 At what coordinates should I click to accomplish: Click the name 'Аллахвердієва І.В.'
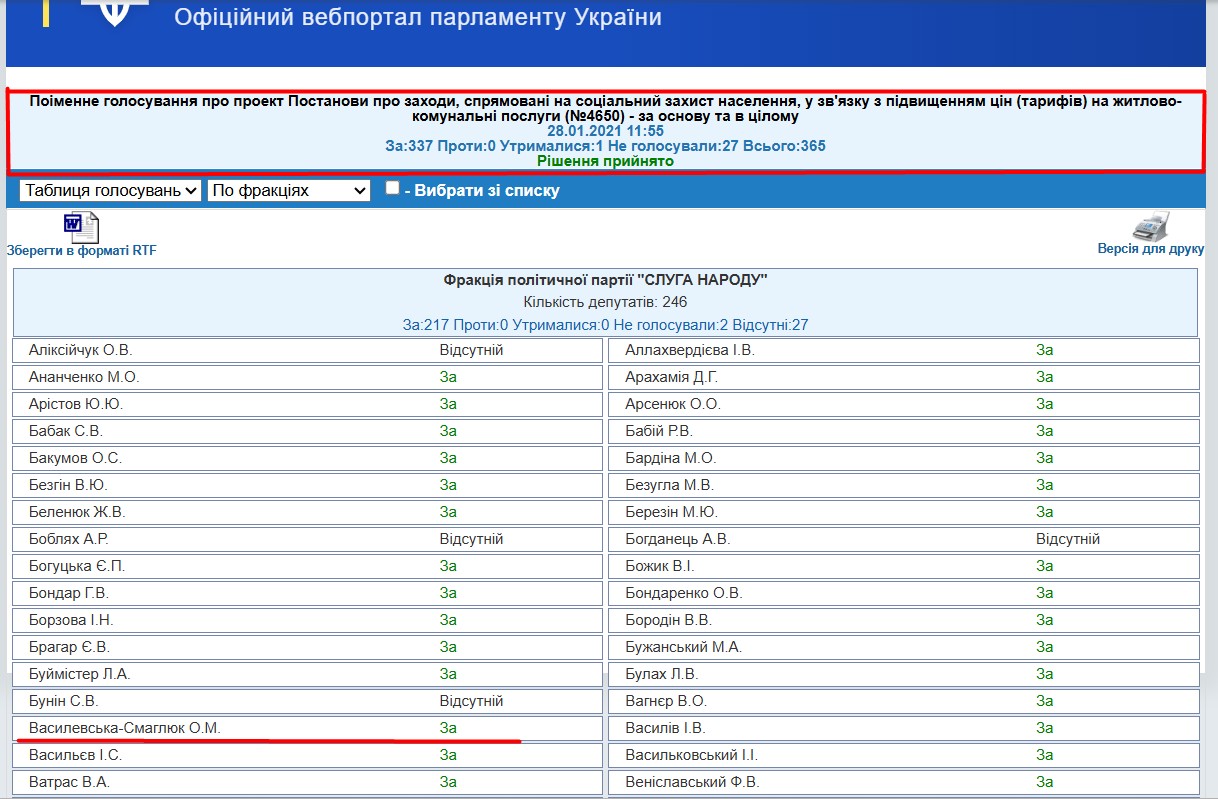690,350
